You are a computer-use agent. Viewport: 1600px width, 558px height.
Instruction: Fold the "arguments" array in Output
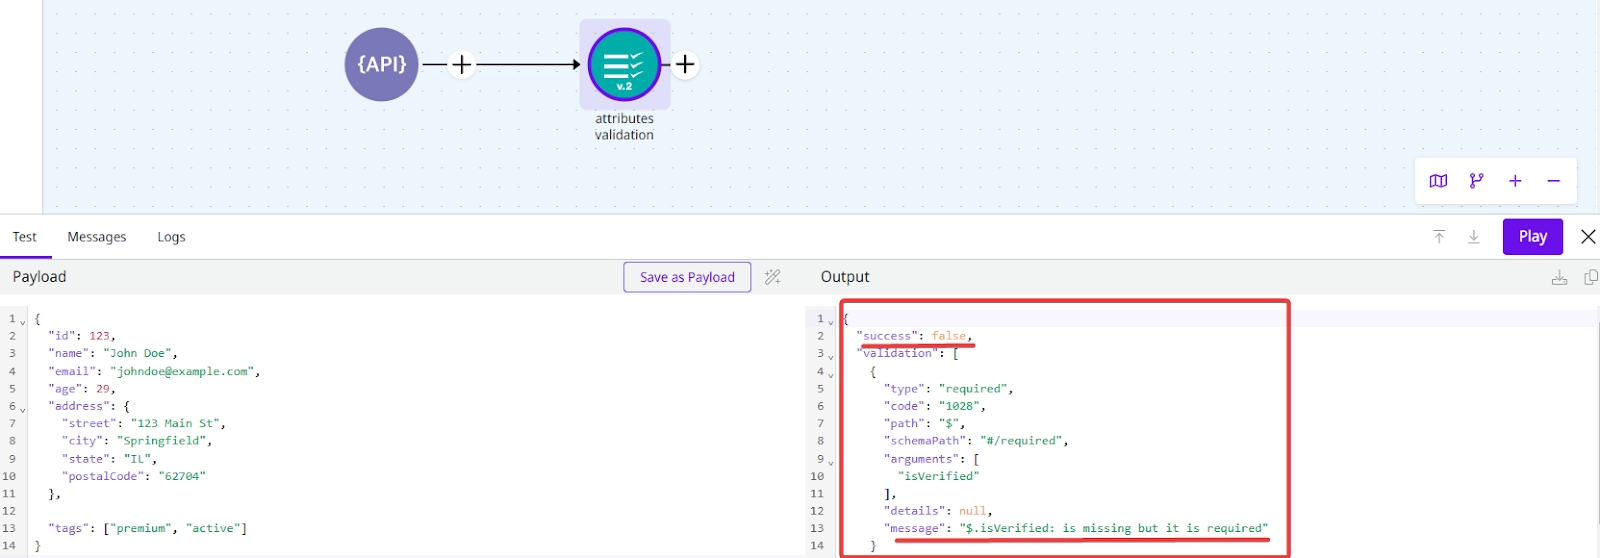pos(831,461)
